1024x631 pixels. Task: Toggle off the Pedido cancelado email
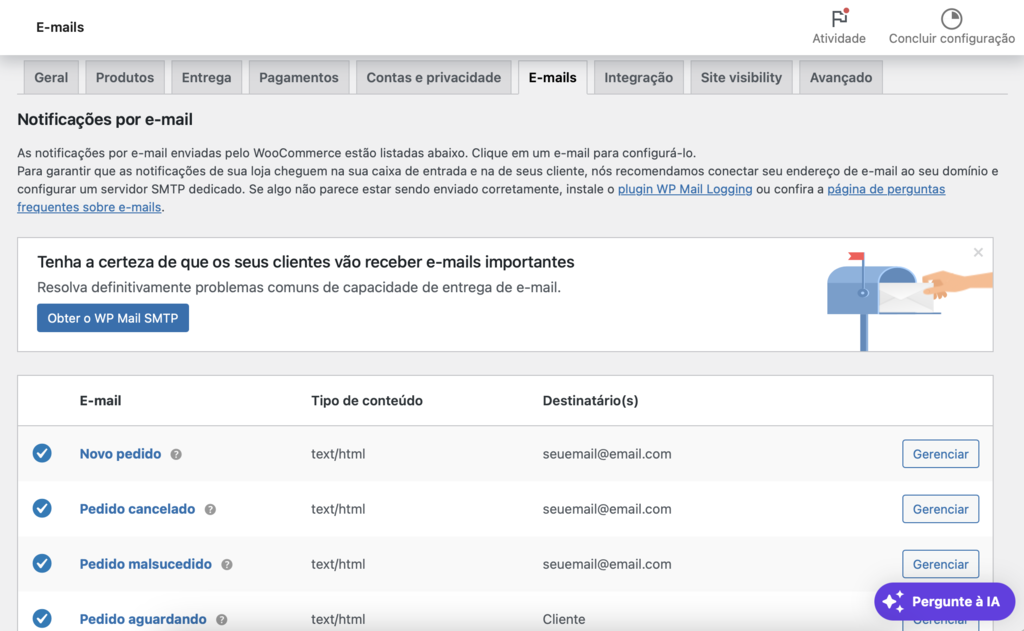(x=42, y=508)
